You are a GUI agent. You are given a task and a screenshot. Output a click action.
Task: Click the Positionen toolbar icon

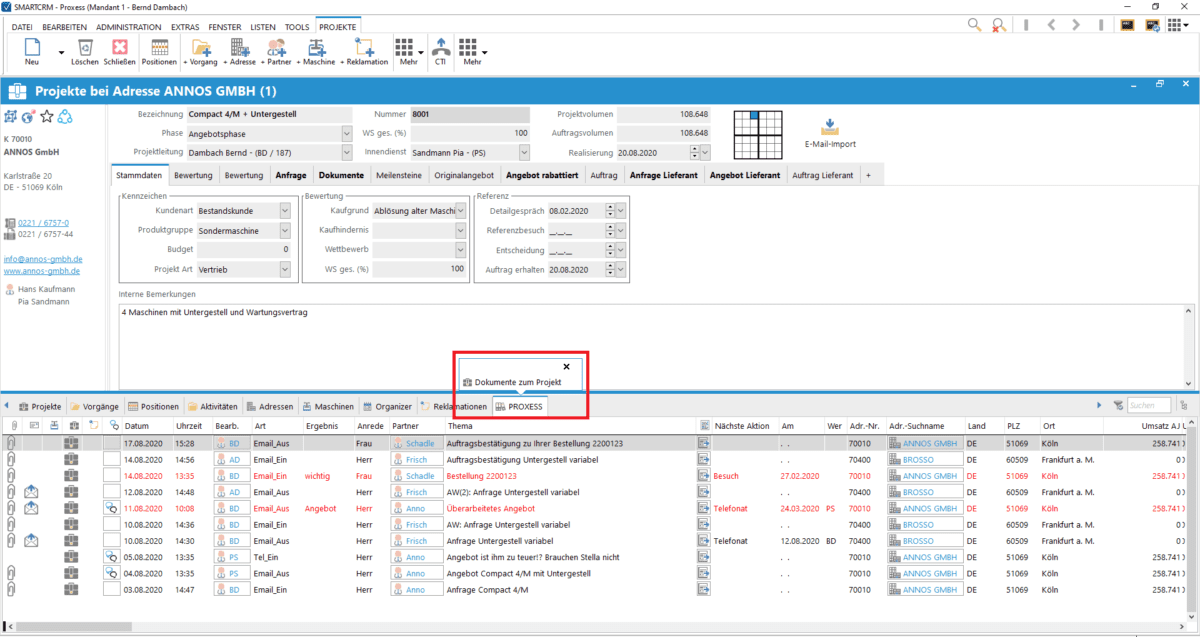click(158, 49)
